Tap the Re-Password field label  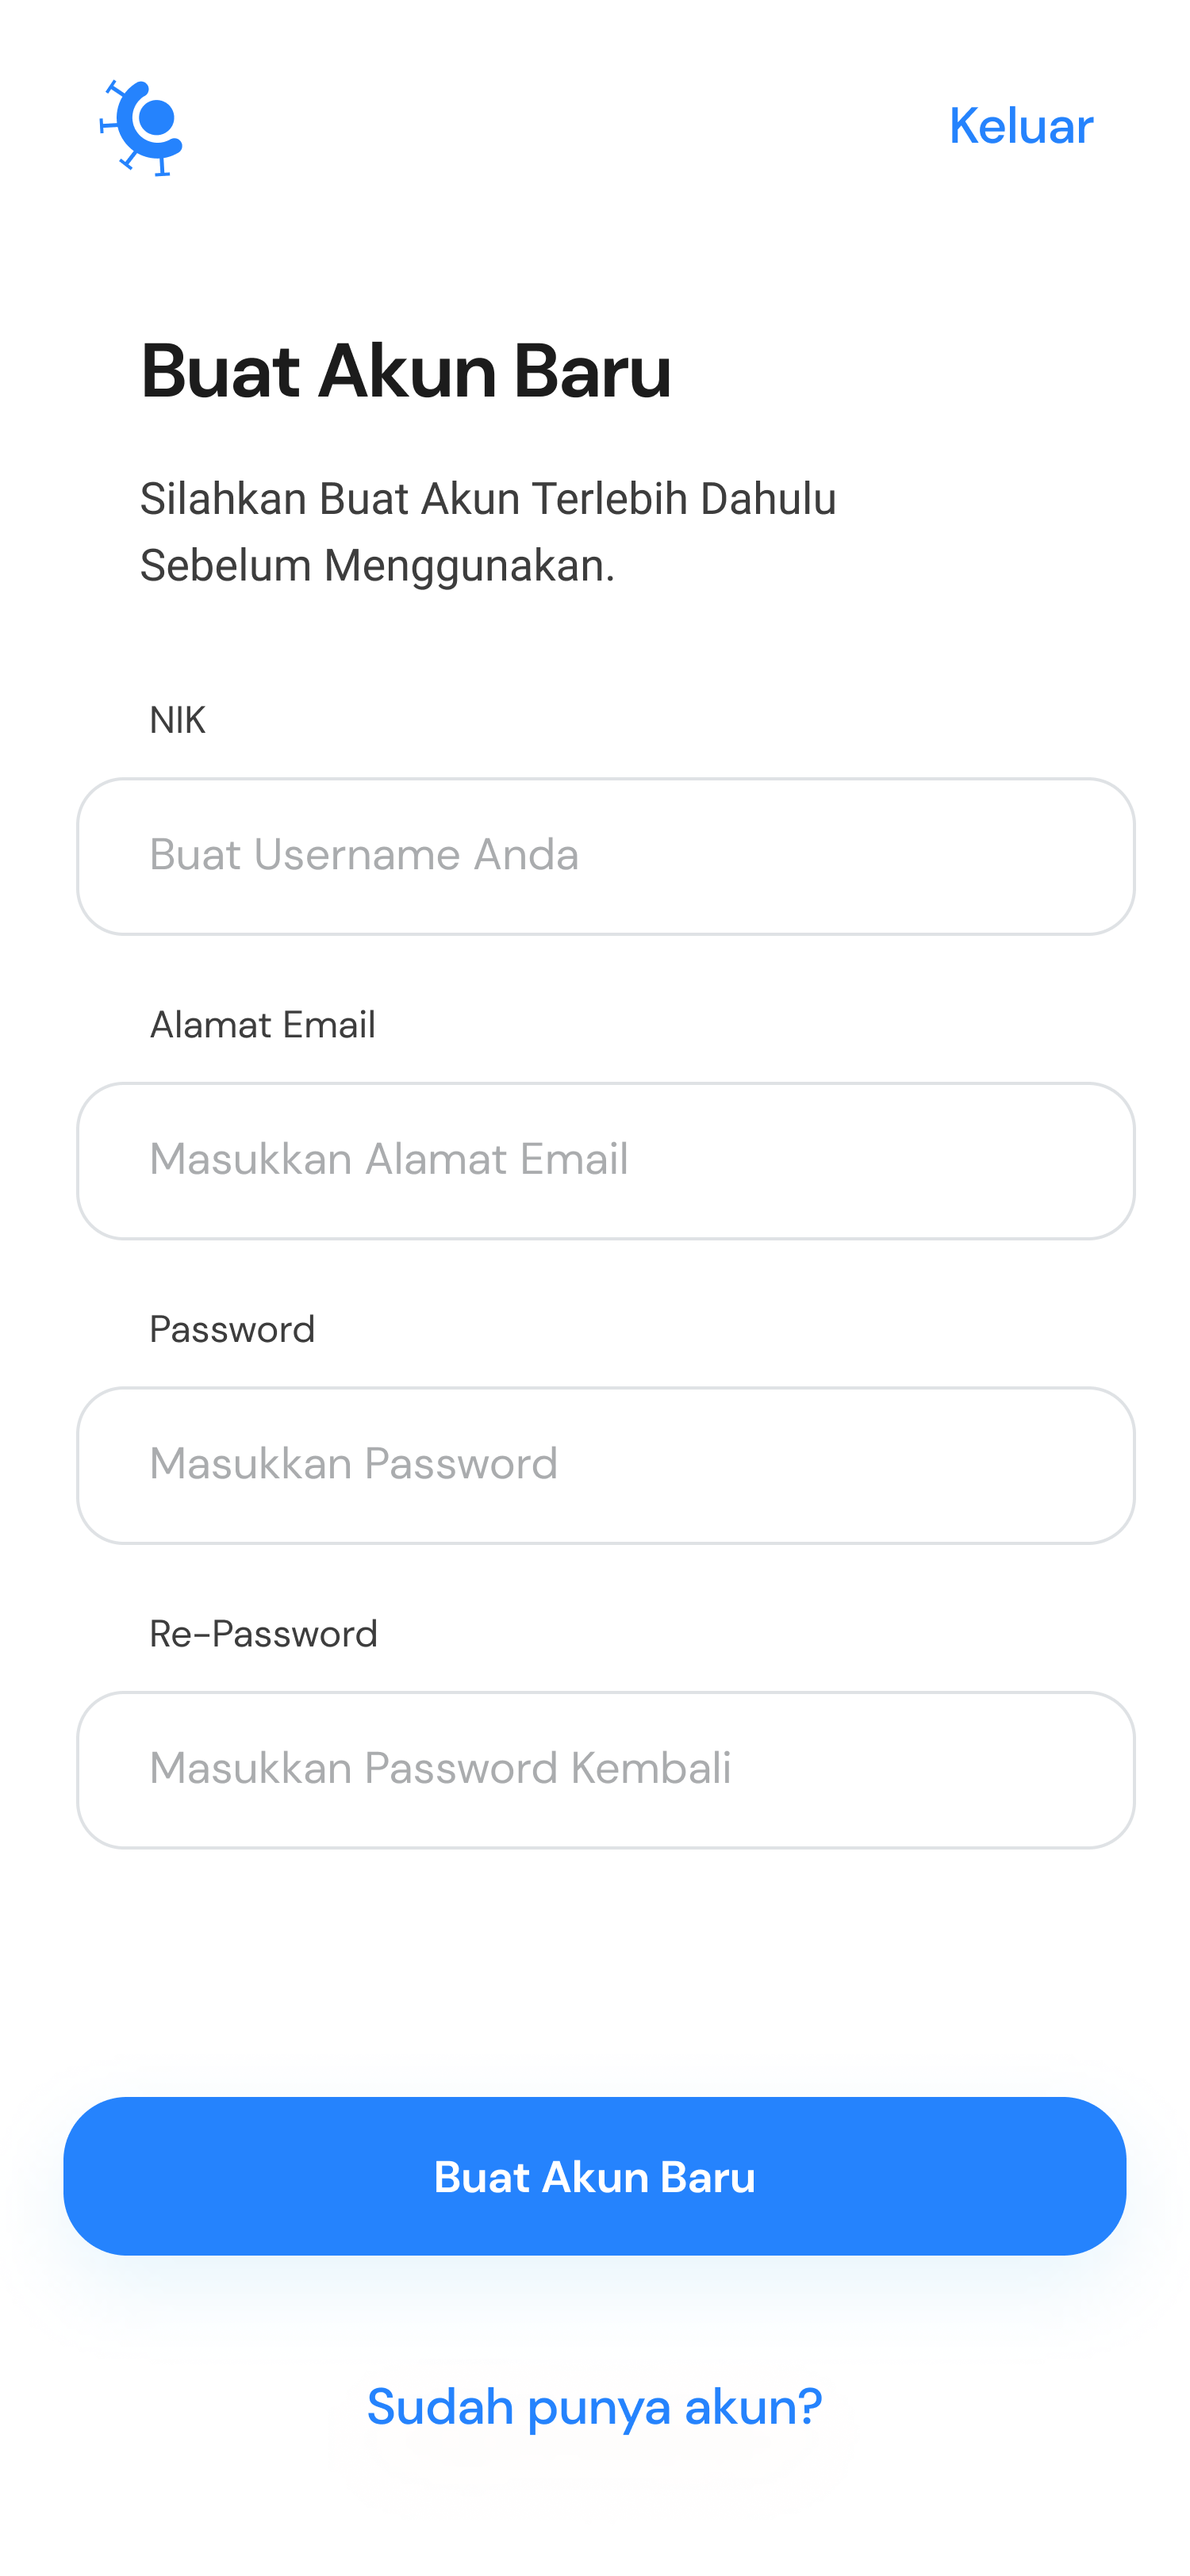[x=263, y=1634]
